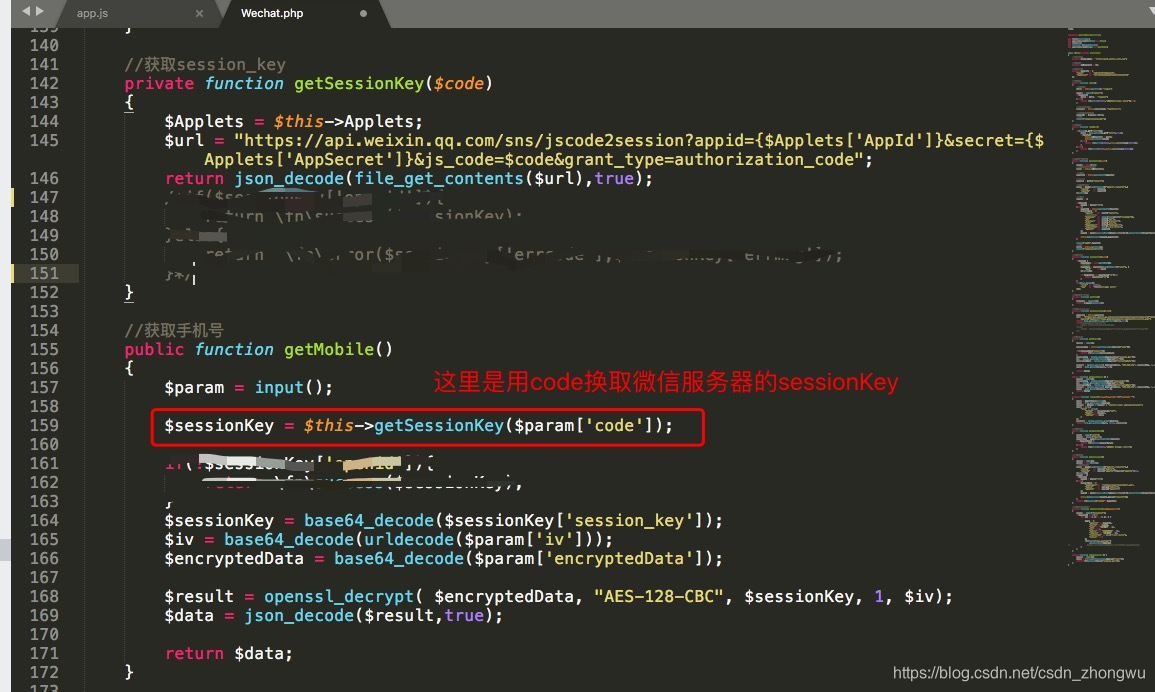The height and width of the screenshot is (692, 1155).
Task: Click 'urldecode' on line 165
Action: (x=409, y=539)
